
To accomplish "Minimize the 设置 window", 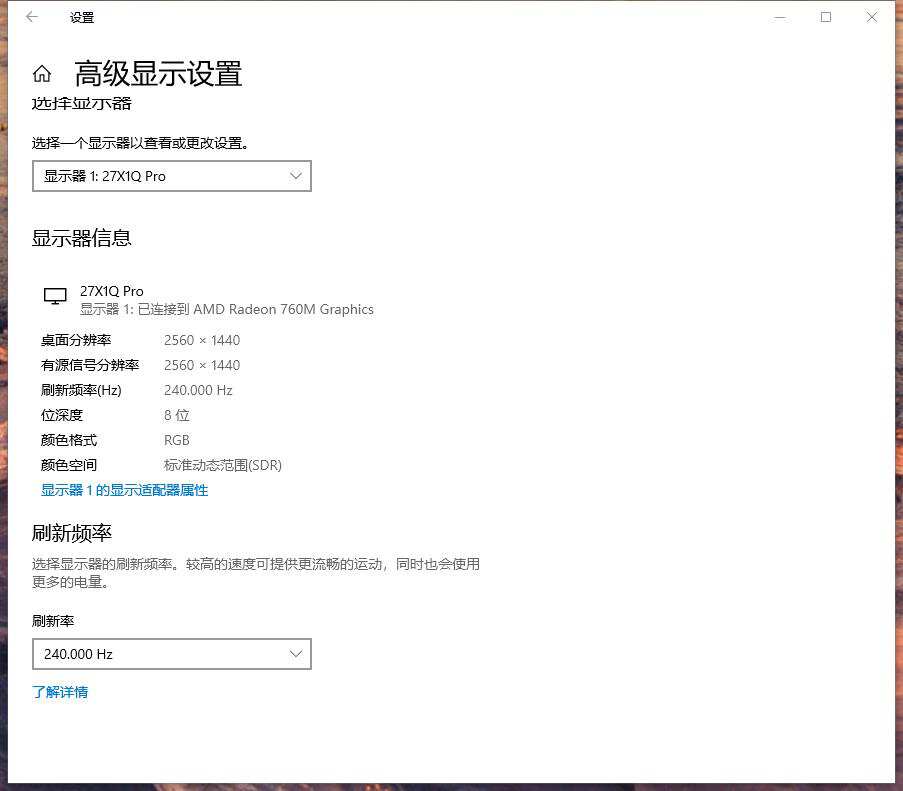I will [x=780, y=17].
